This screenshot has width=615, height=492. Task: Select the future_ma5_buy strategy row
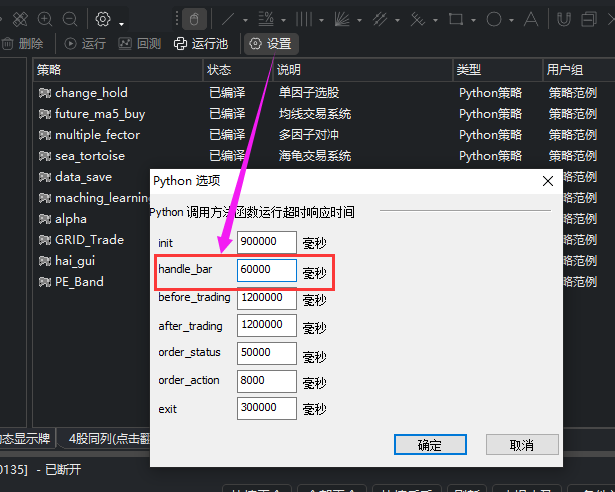[324, 114]
